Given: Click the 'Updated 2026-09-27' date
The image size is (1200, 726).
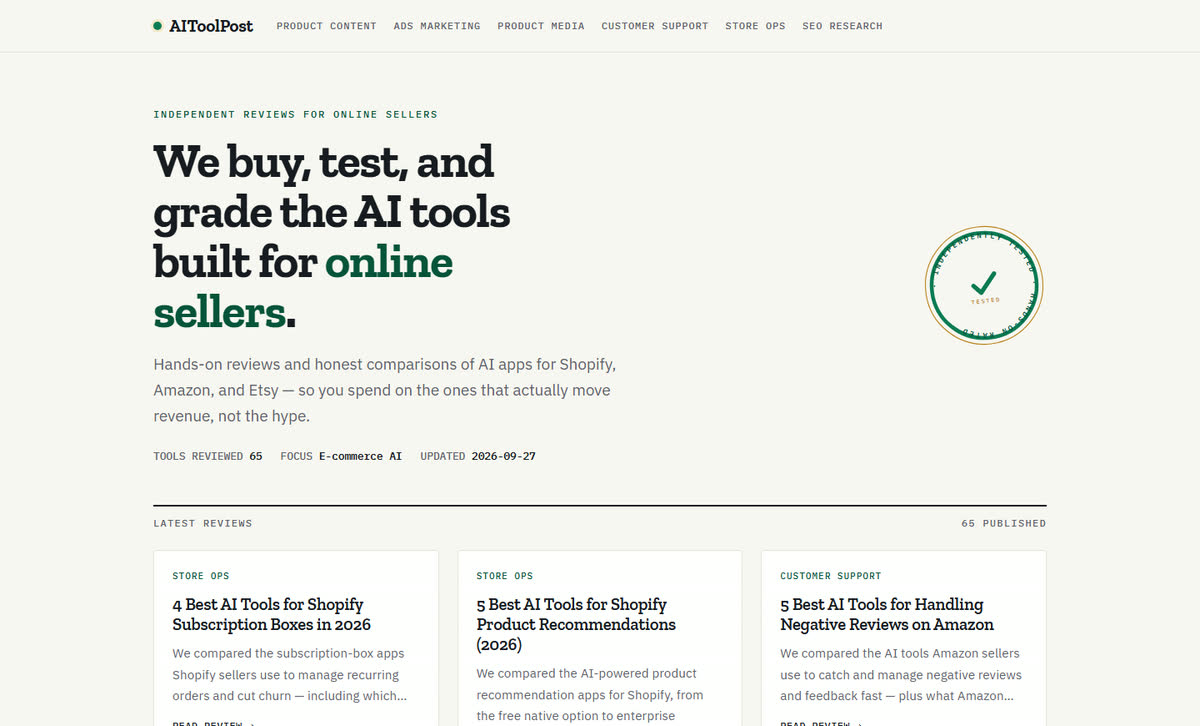Looking at the screenshot, I should 478,456.
